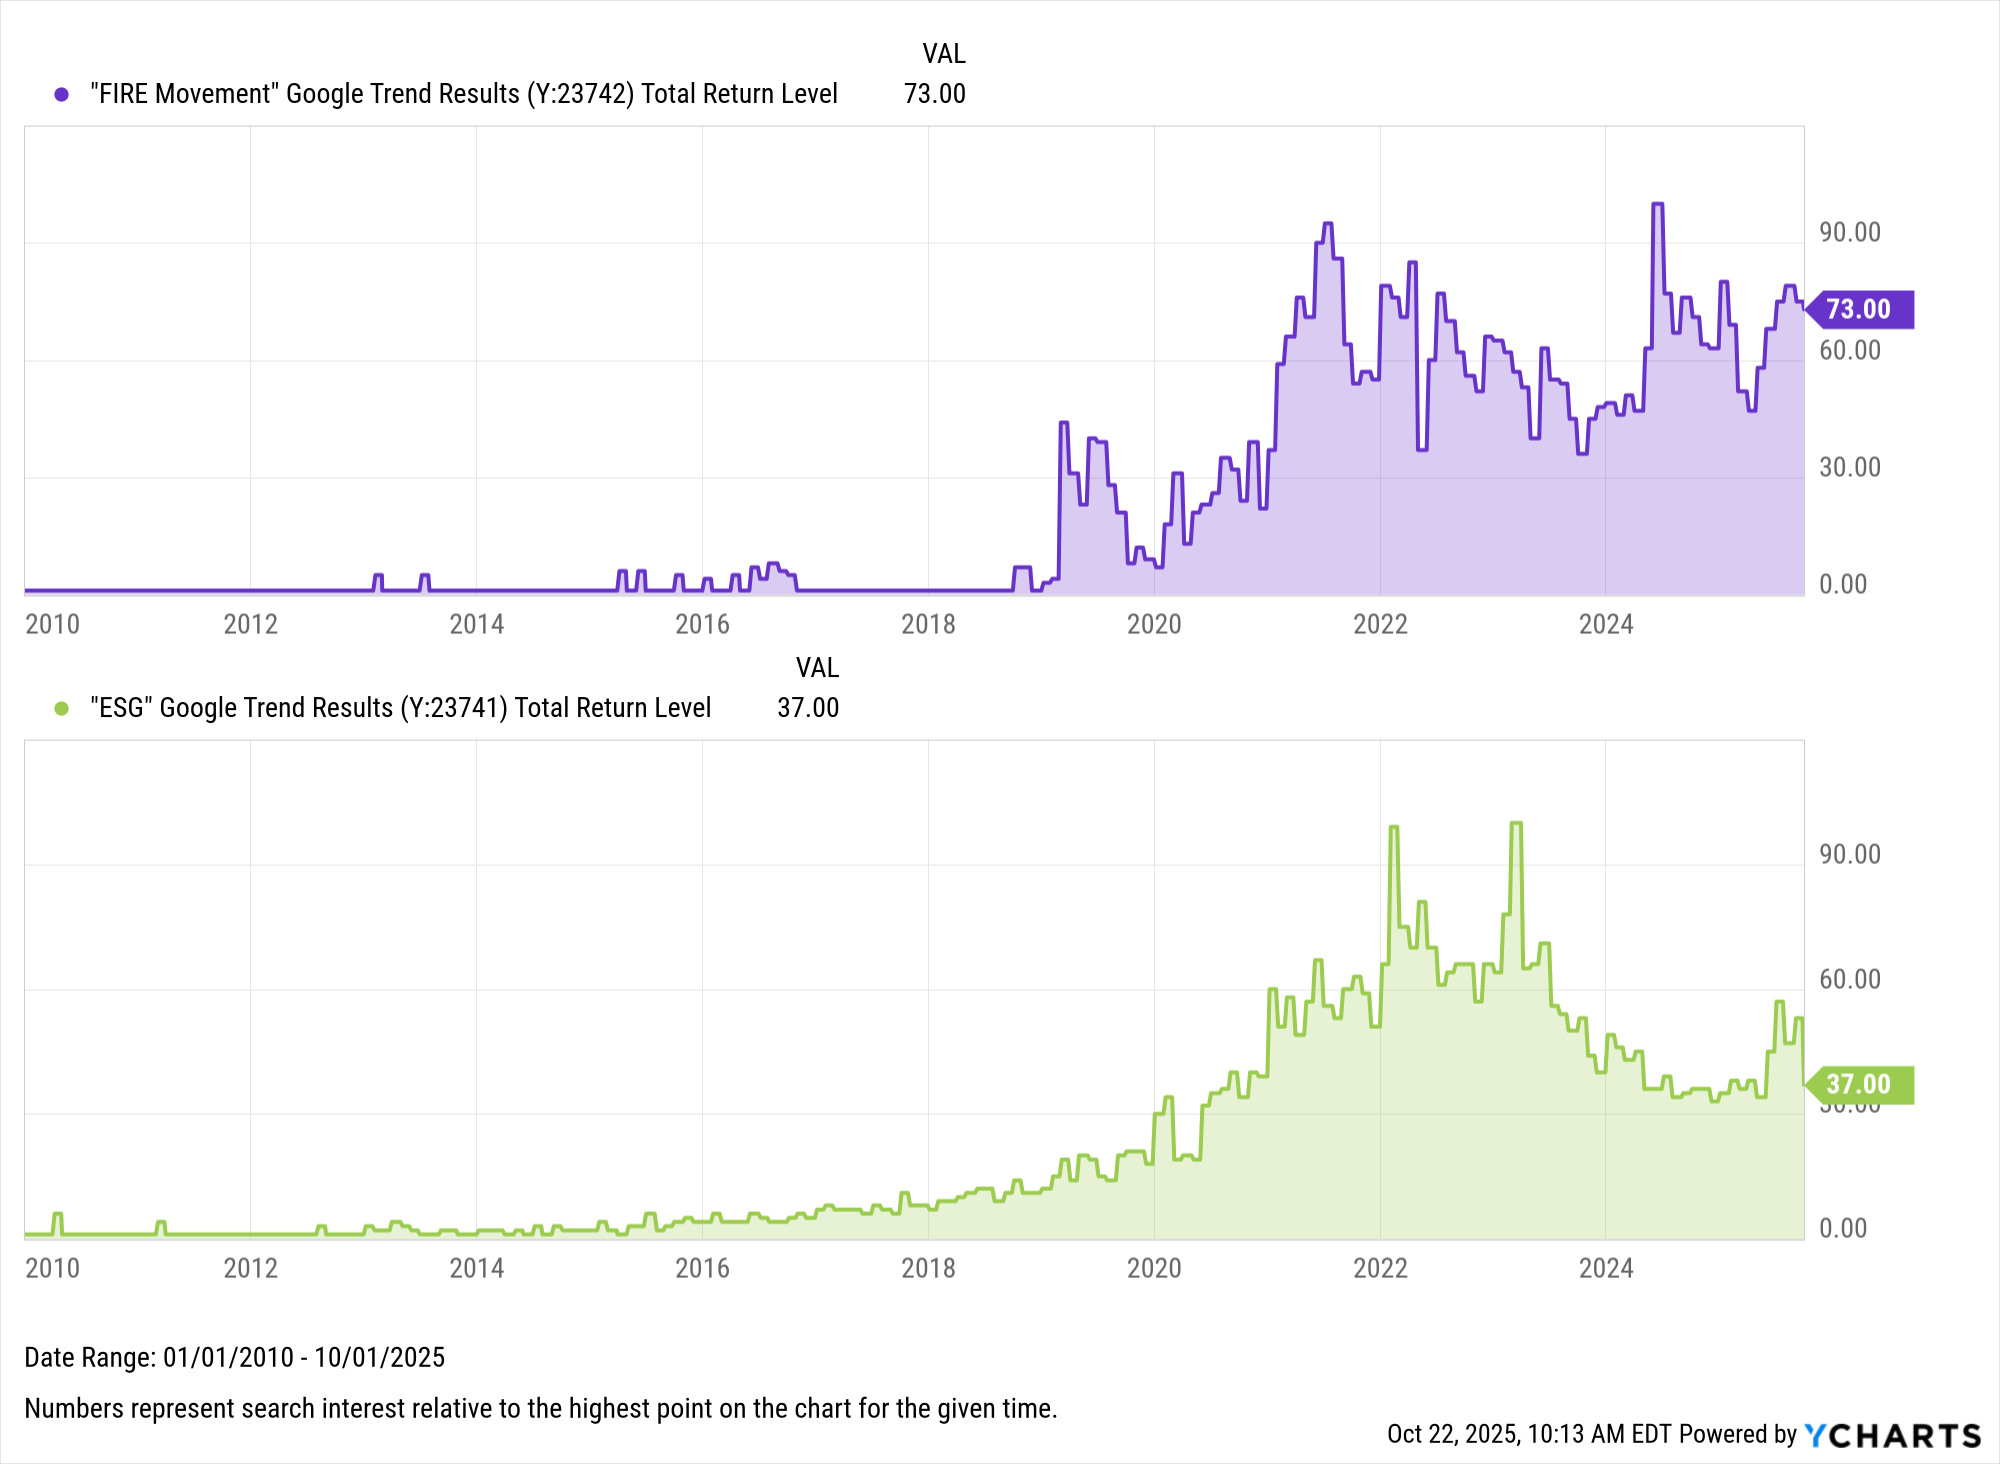The height and width of the screenshot is (1464, 2000).
Task: Click the 2020 label on top chart axis
Action: tap(1154, 624)
